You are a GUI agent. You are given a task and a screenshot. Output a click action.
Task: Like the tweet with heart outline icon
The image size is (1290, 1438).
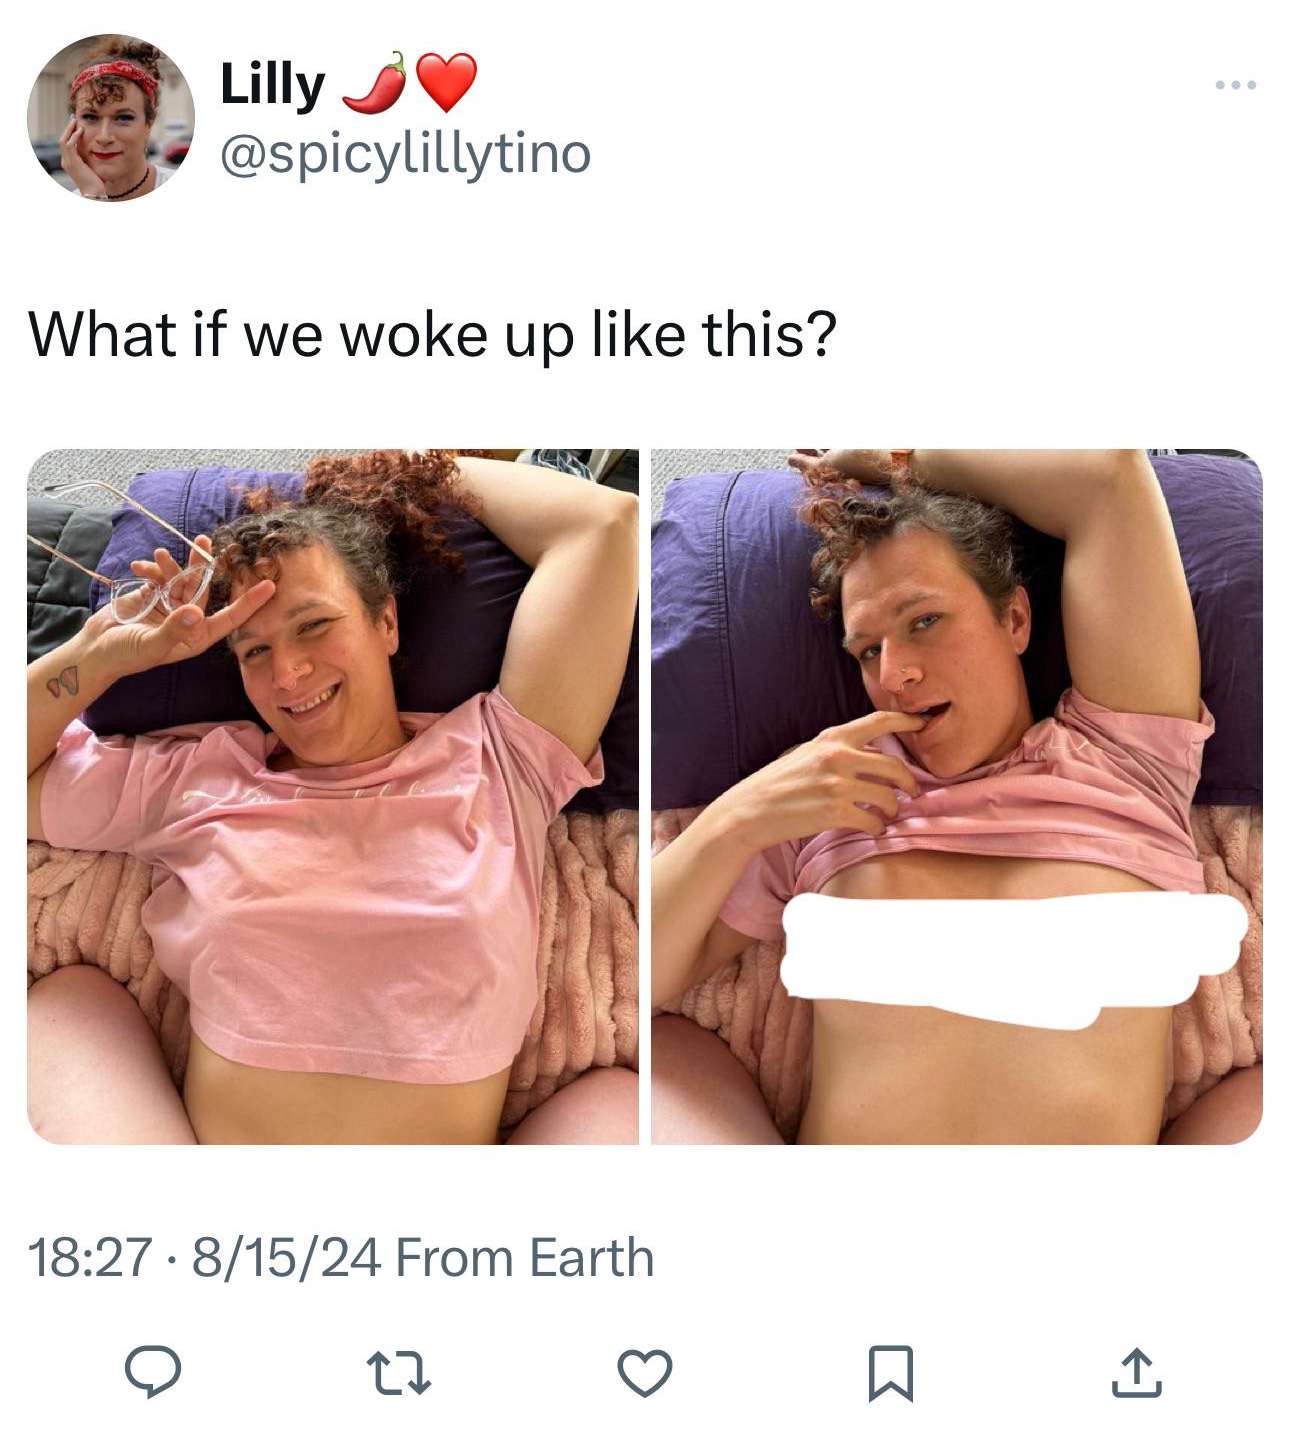coord(644,1372)
